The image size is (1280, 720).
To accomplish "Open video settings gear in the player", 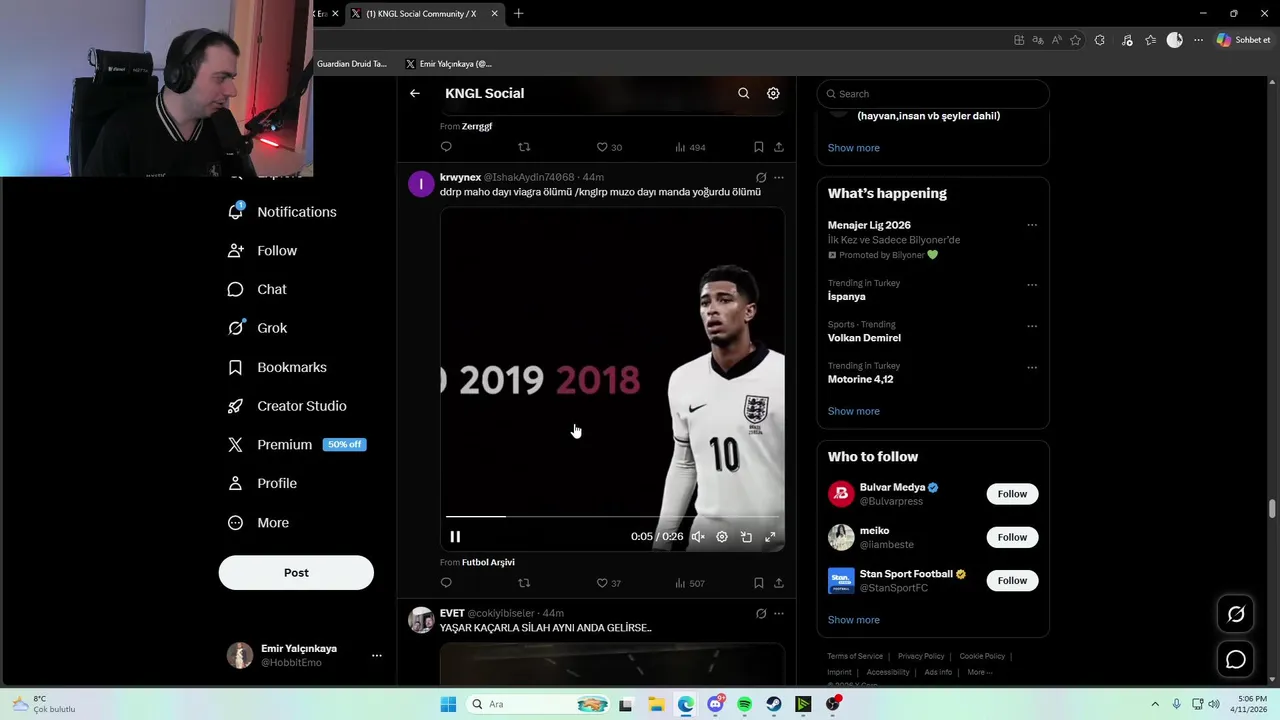I will click(722, 537).
